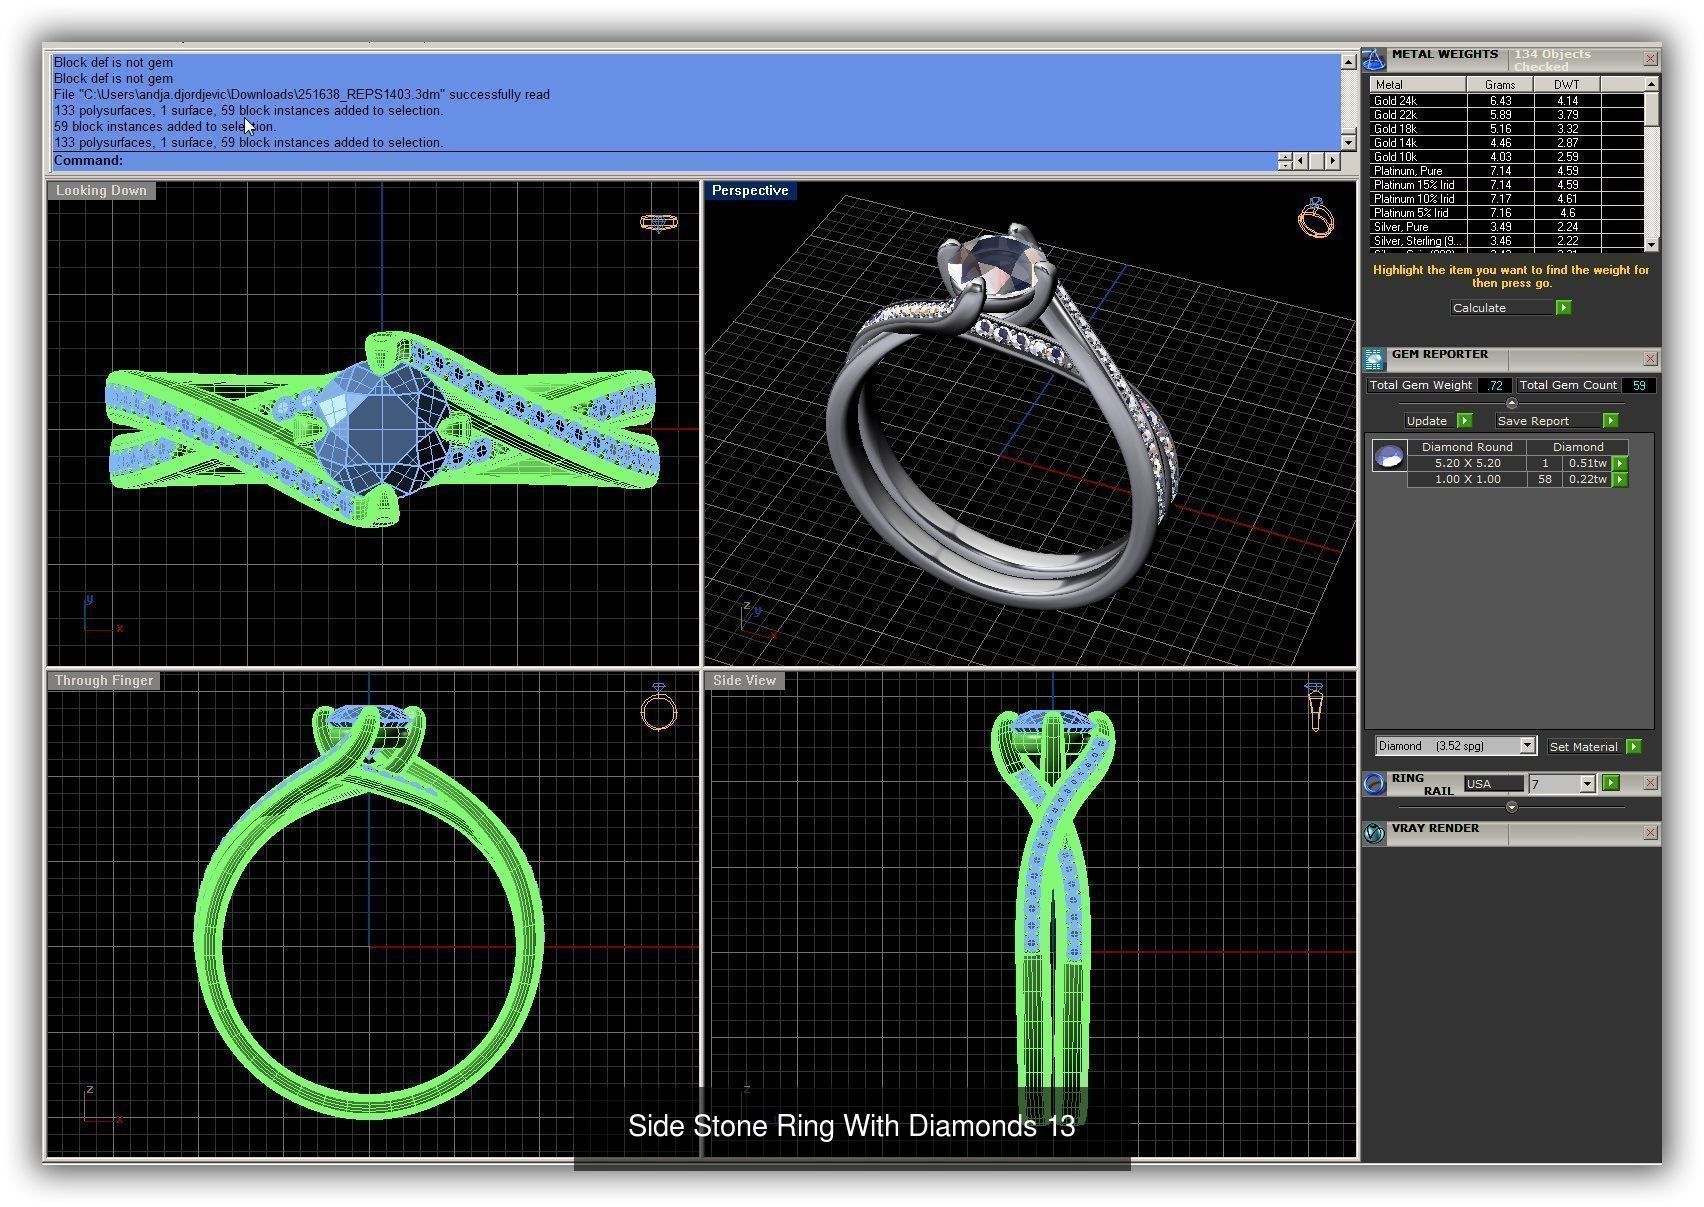Click the Ring Rail panel icon
The height and width of the screenshot is (1207, 1704).
point(1375,784)
